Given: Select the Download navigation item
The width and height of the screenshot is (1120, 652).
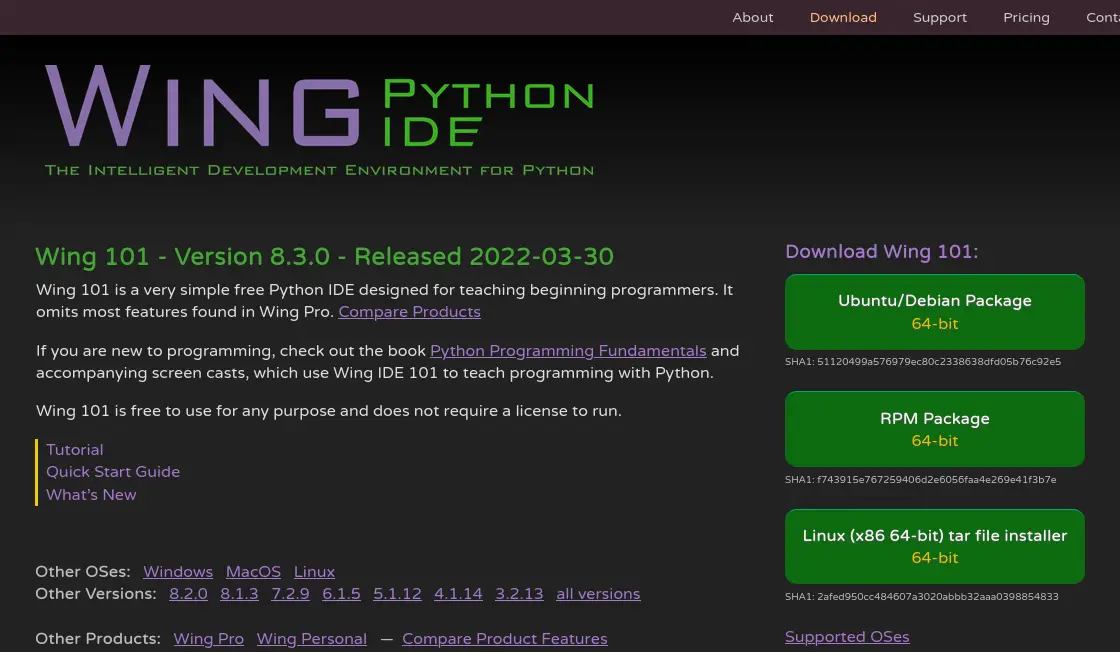Looking at the screenshot, I should pyautogui.click(x=843, y=17).
